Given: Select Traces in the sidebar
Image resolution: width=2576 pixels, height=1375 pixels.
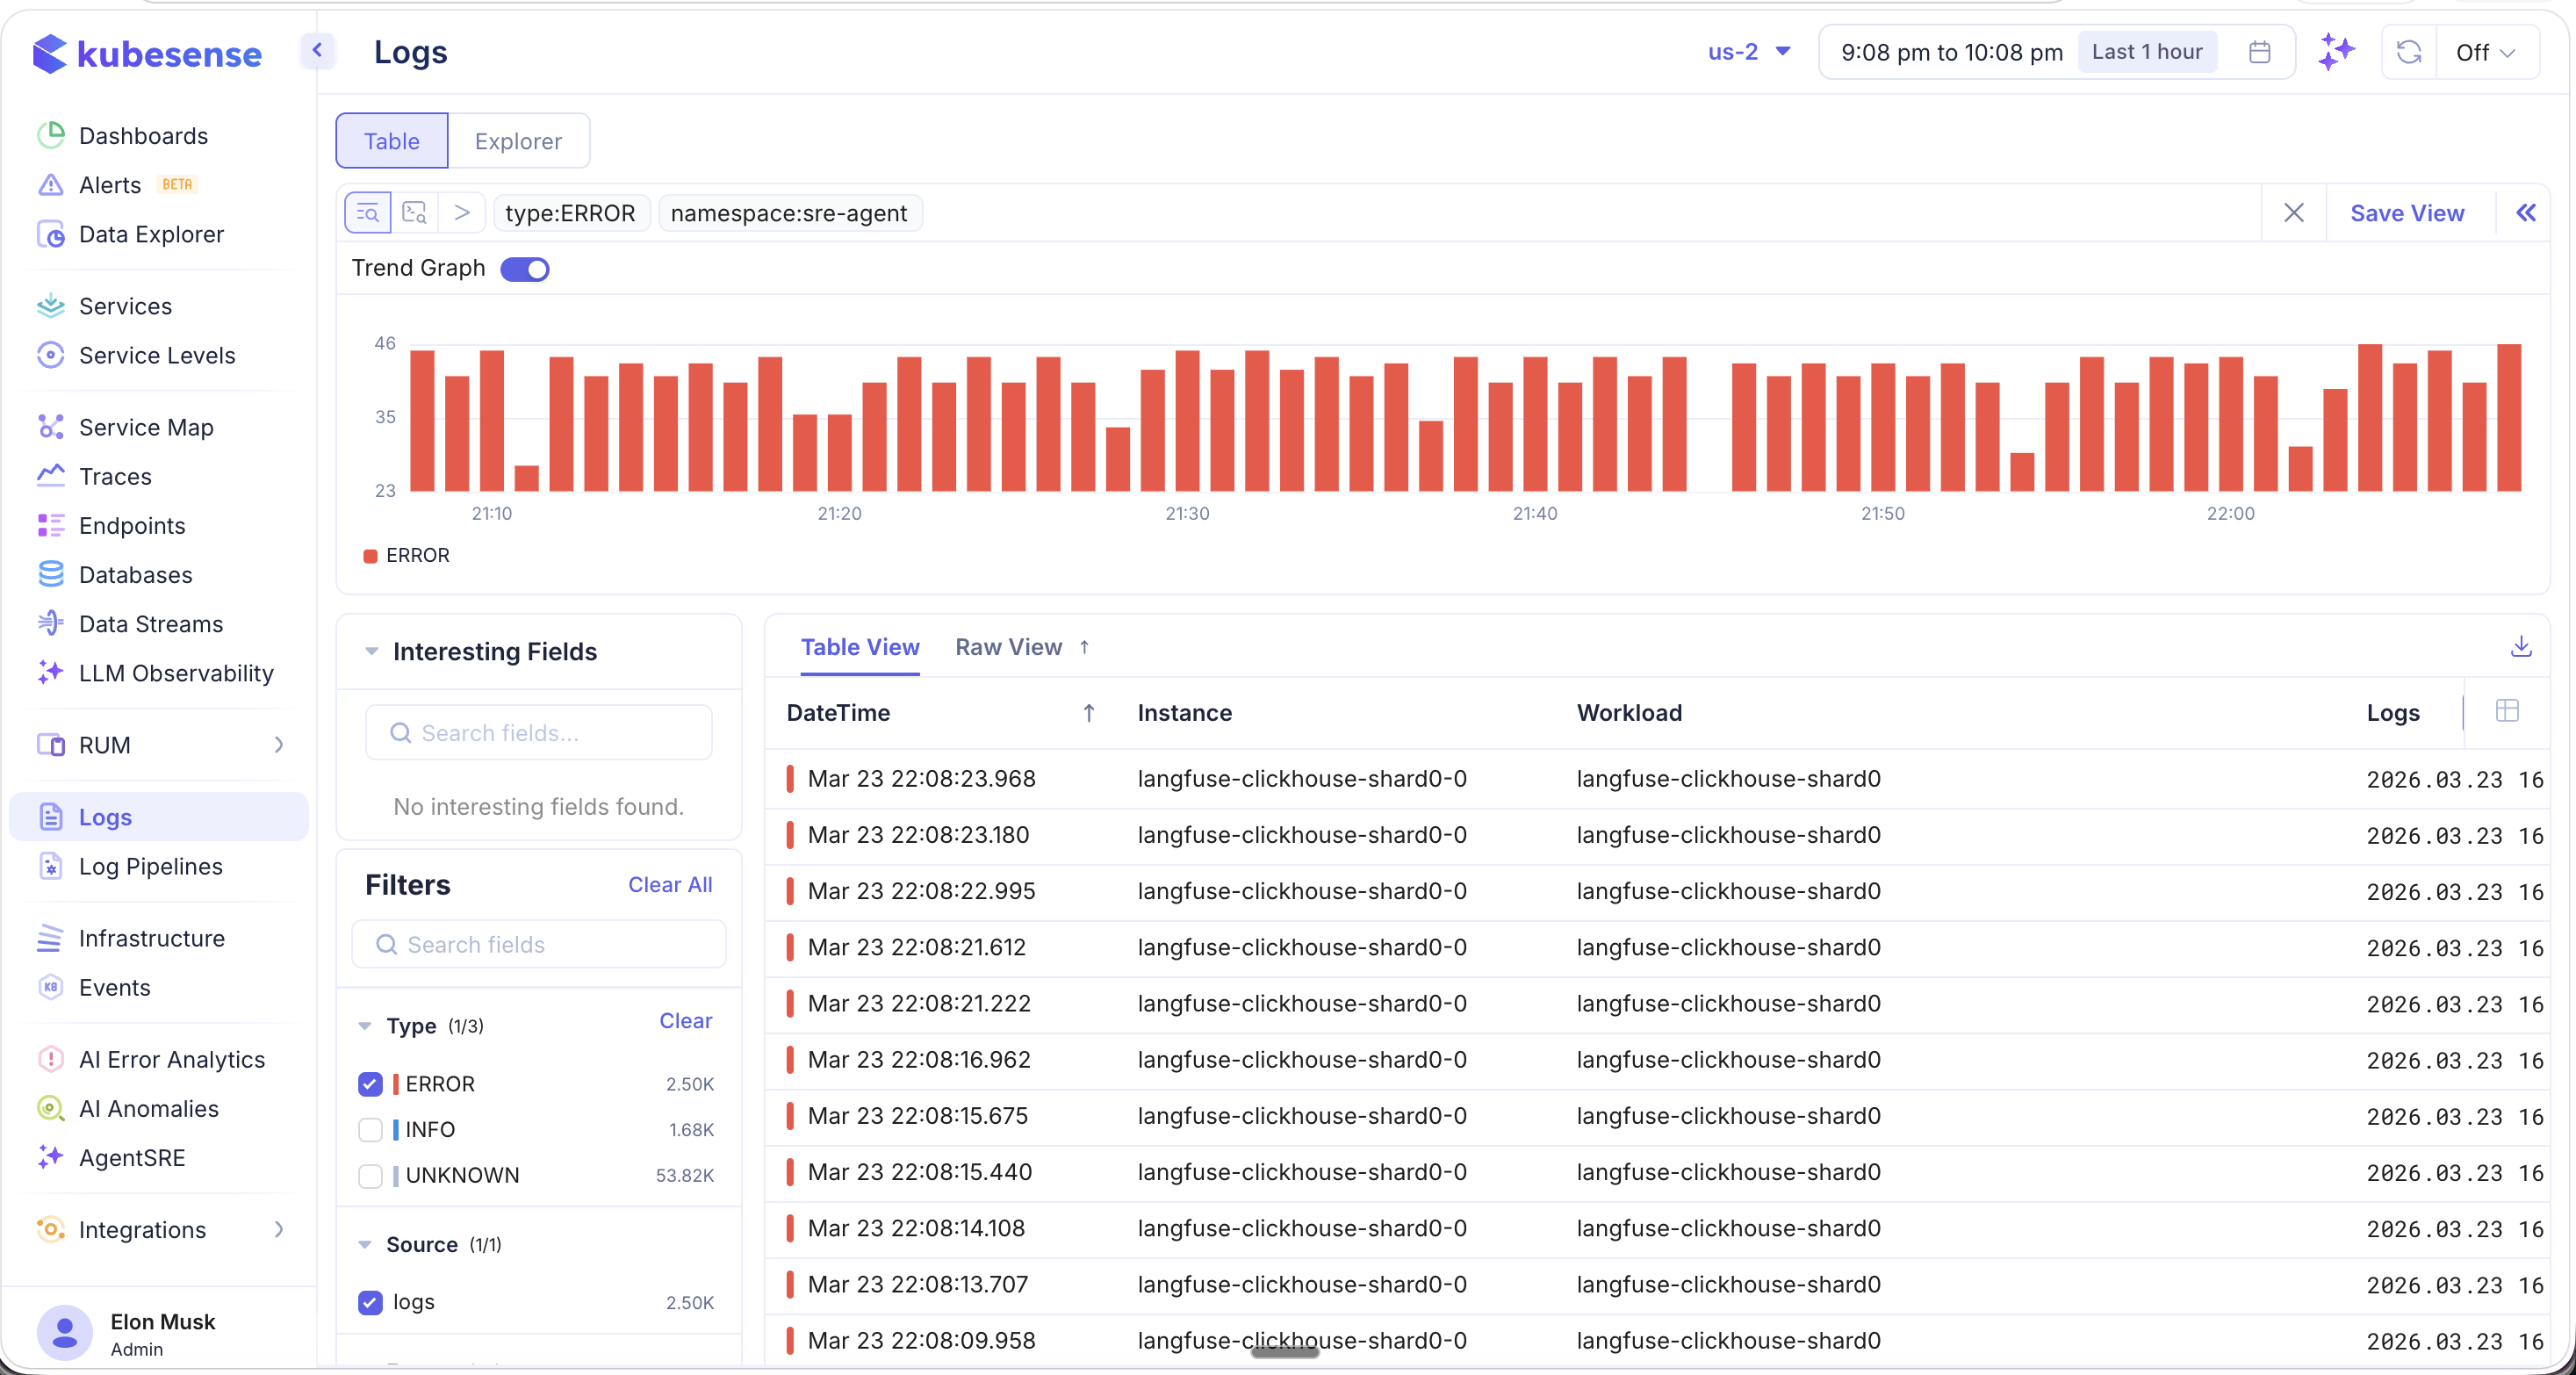Looking at the screenshot, I should (115, 476).
